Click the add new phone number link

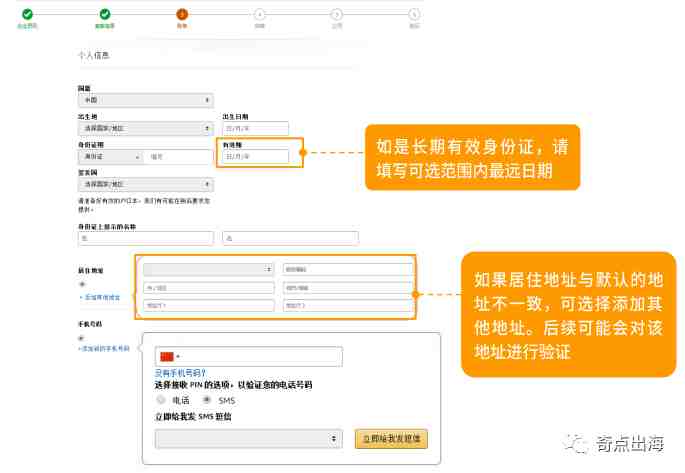[x=104, y=349]
